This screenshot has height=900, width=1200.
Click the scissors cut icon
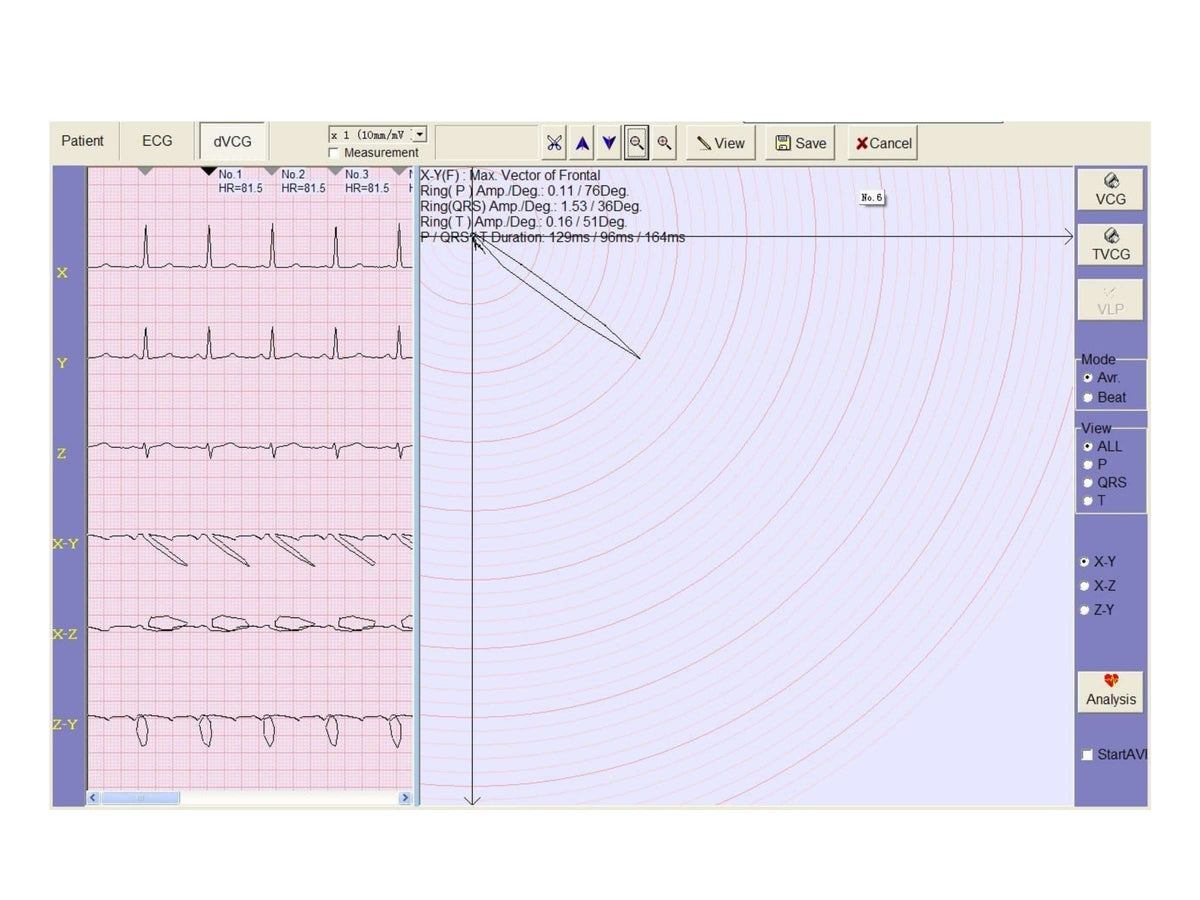554,143
